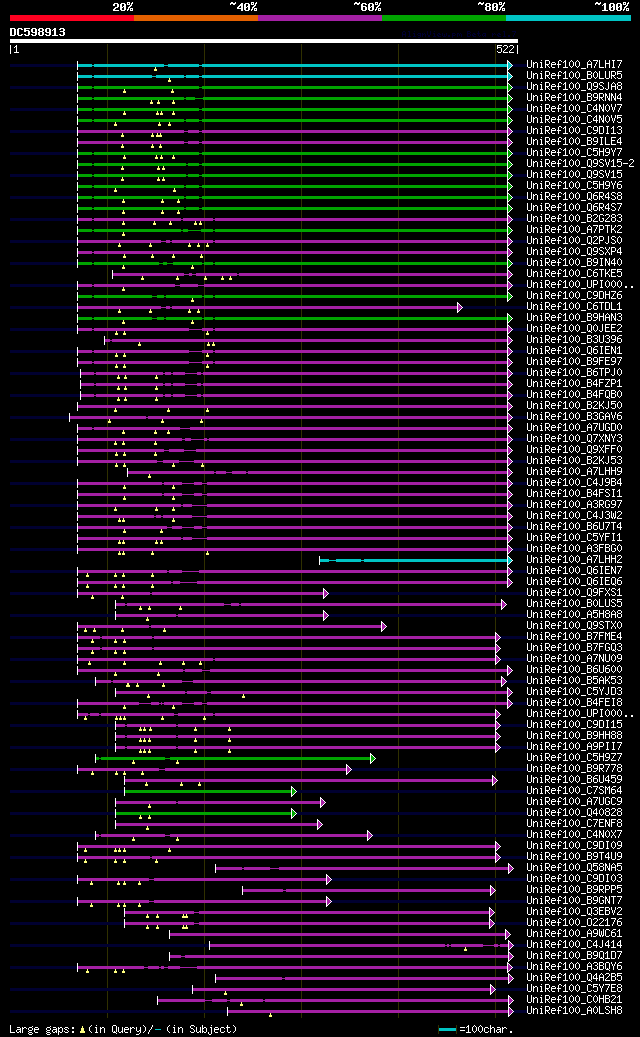Click the arrowhead ending the C5Y7E8 alignment
Image resolution: width=640 pixels, height=1037 pixels.
(493, 990)
